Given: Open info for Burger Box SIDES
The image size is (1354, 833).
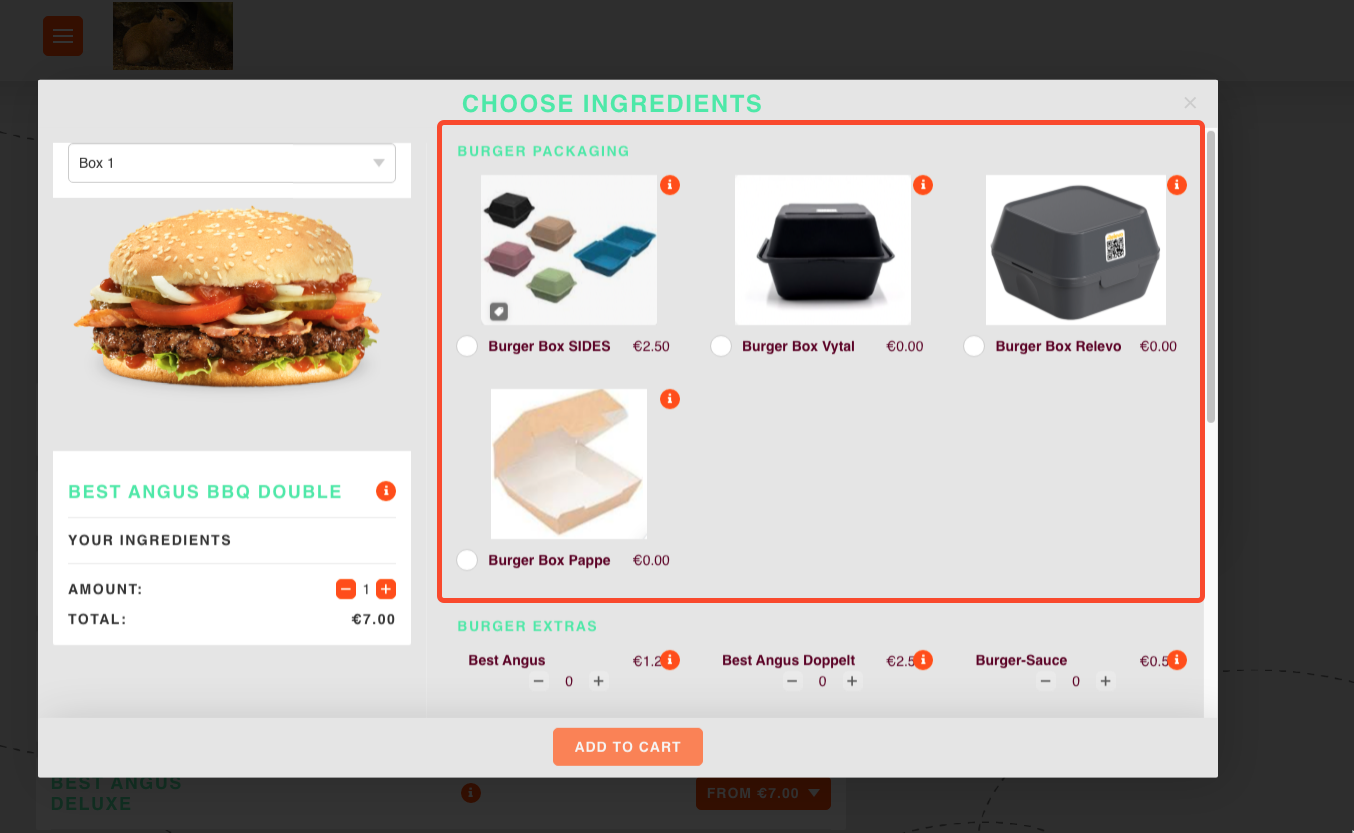Looking at the screenshot, I should tap(670, 185).
